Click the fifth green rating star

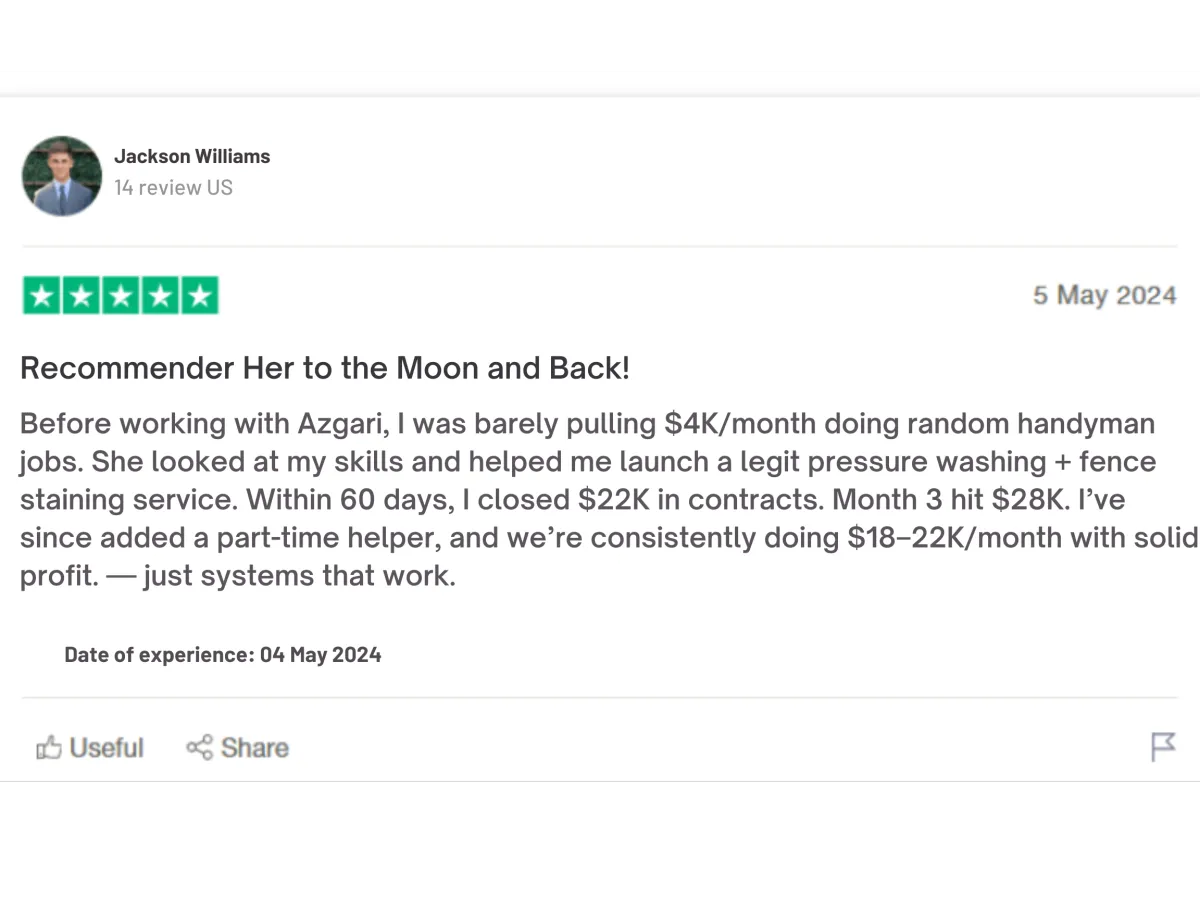(x=199, y=296)
